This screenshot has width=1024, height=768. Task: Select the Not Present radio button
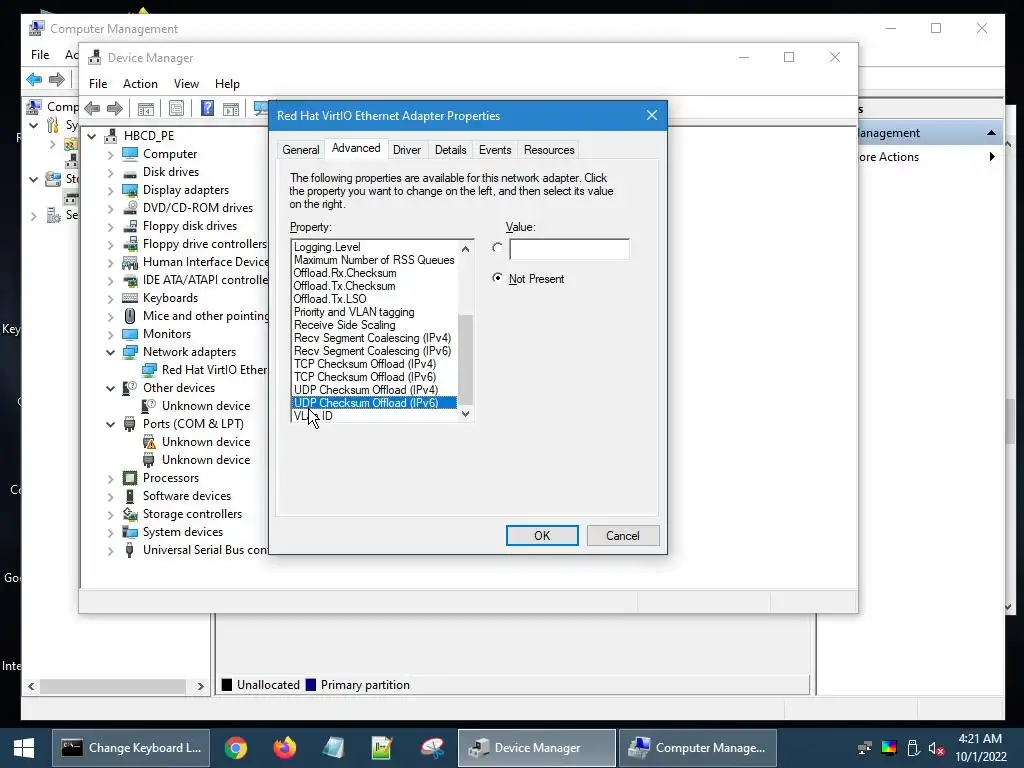498,278
